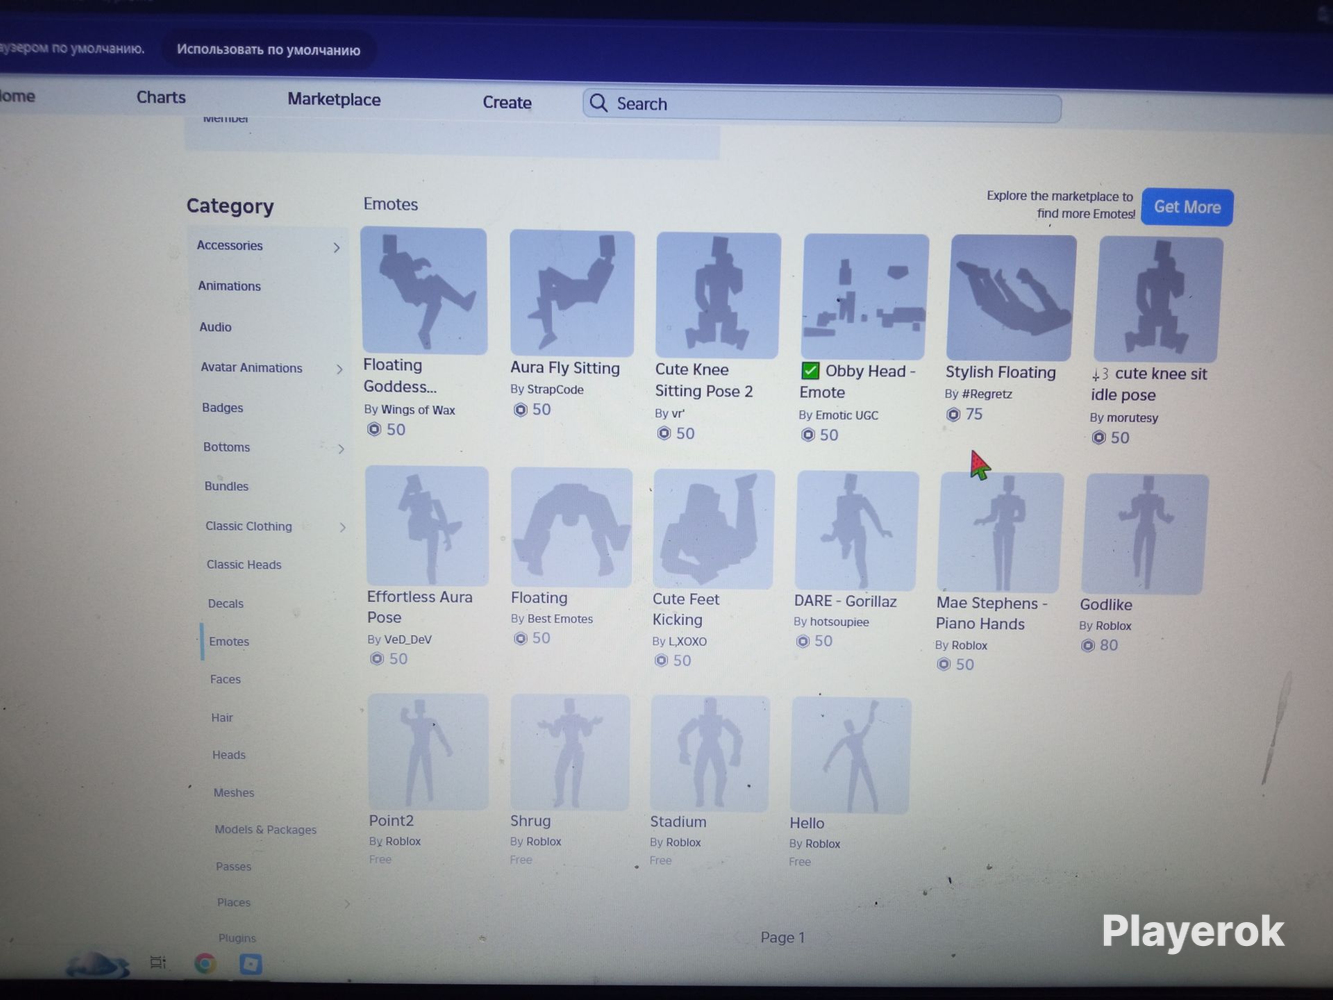
Task: Open the 'Stylish Floating' title link
Action: (1000, 372)
